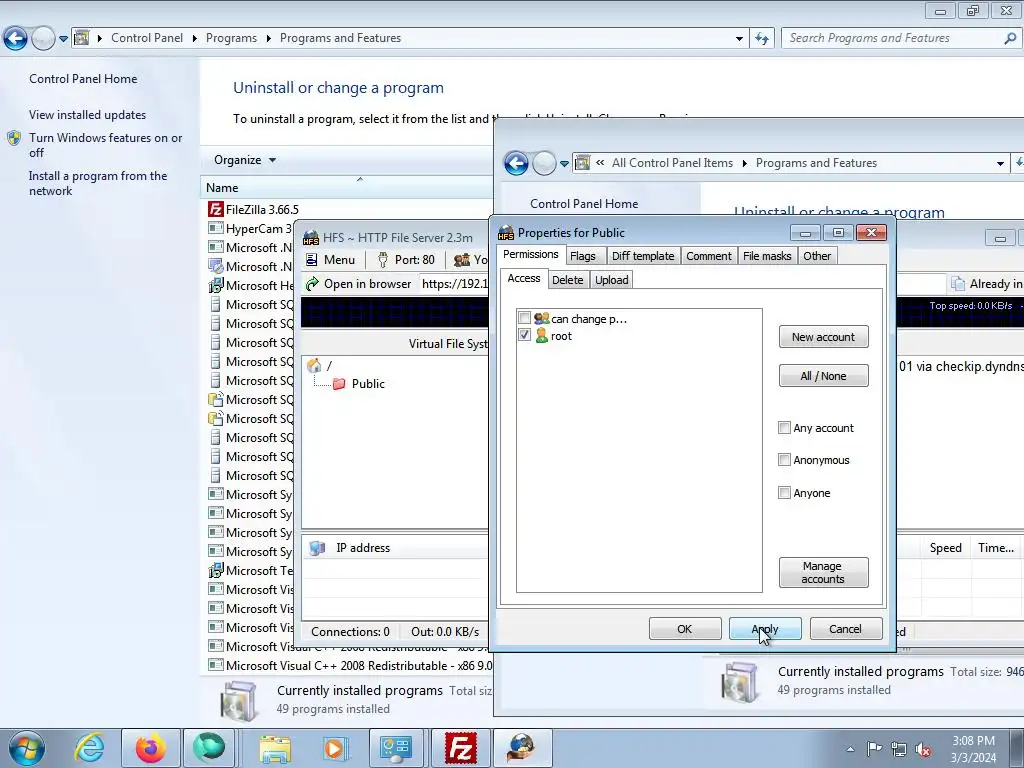Click Apply in Properties for Public
Image resolution: width=1024 pixels, height=768 pixels.
pos(765,629)
